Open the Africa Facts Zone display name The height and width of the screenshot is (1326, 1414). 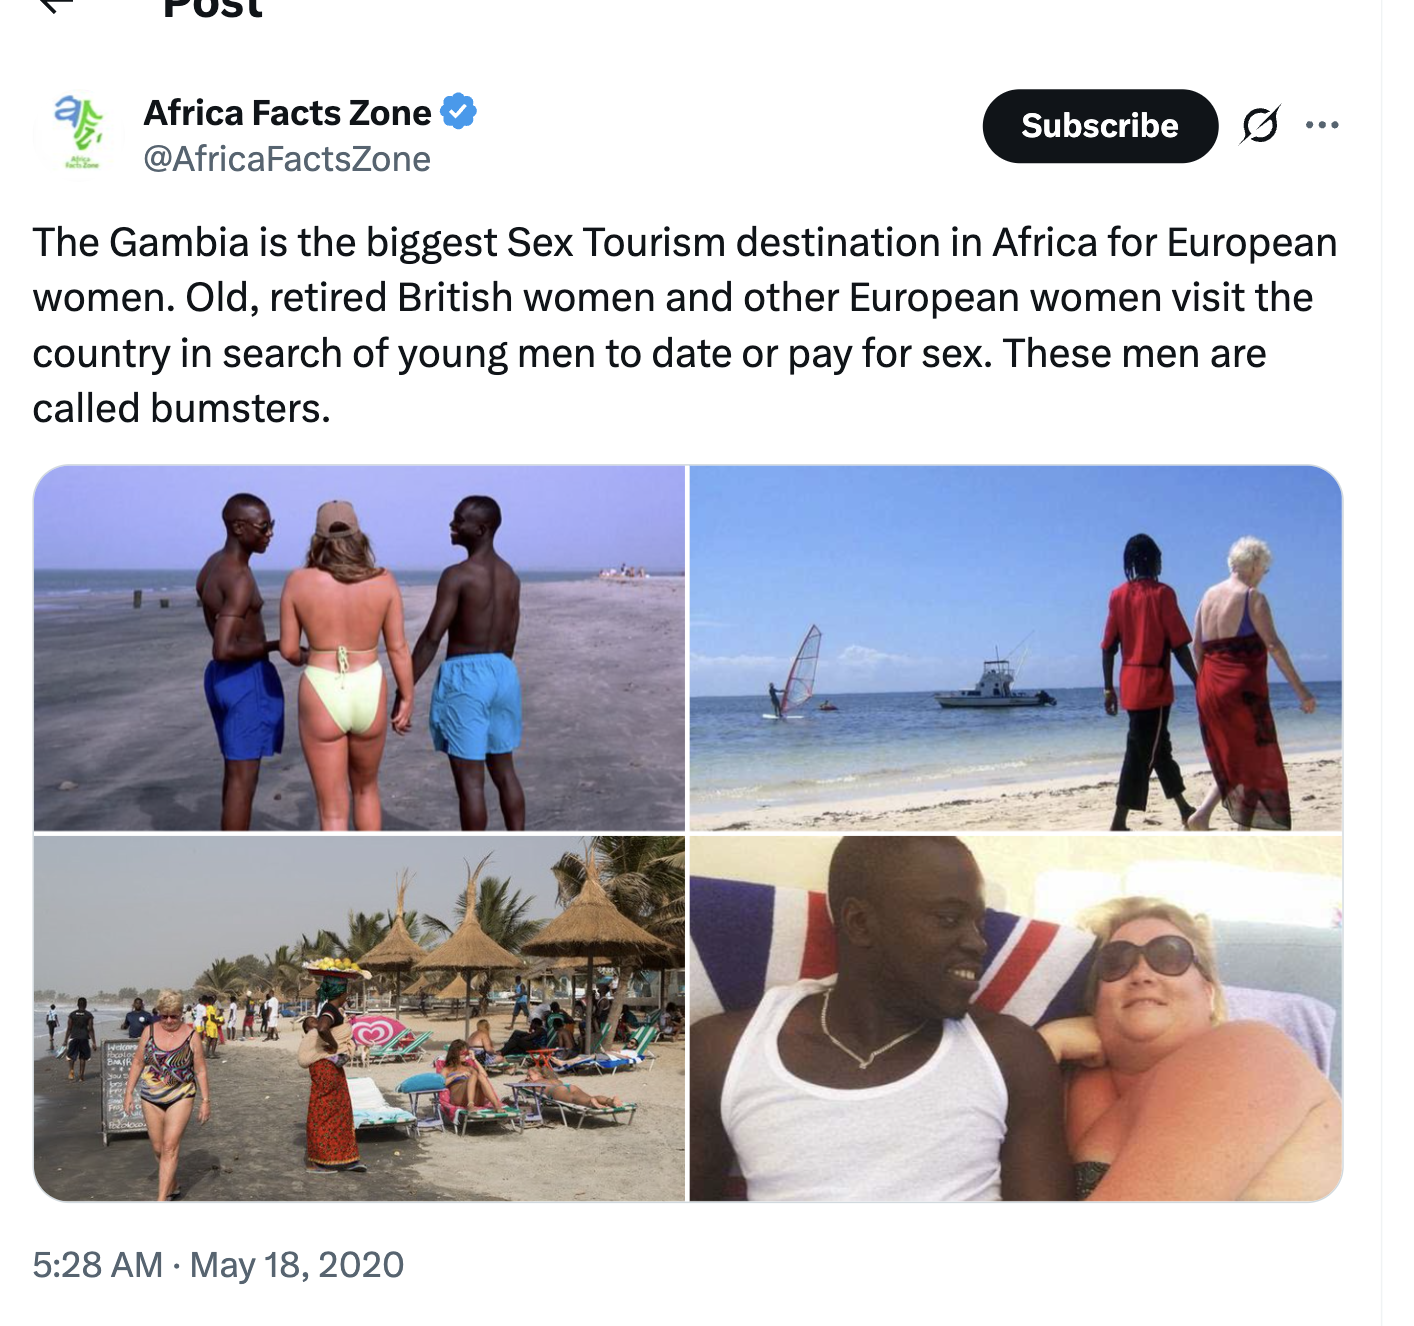click(287, 113)
